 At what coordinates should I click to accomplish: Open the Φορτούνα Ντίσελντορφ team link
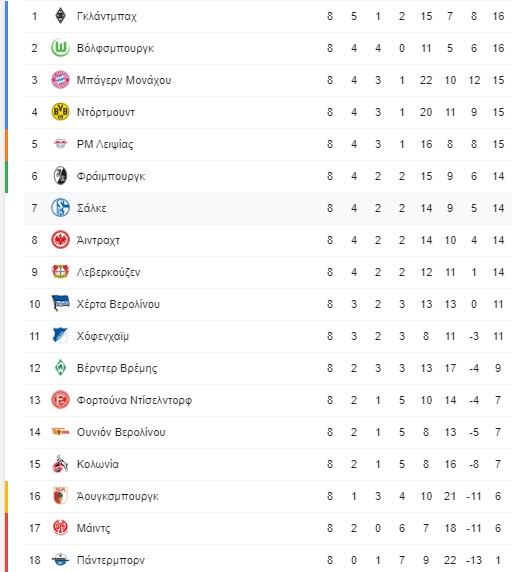coord(134,400)
